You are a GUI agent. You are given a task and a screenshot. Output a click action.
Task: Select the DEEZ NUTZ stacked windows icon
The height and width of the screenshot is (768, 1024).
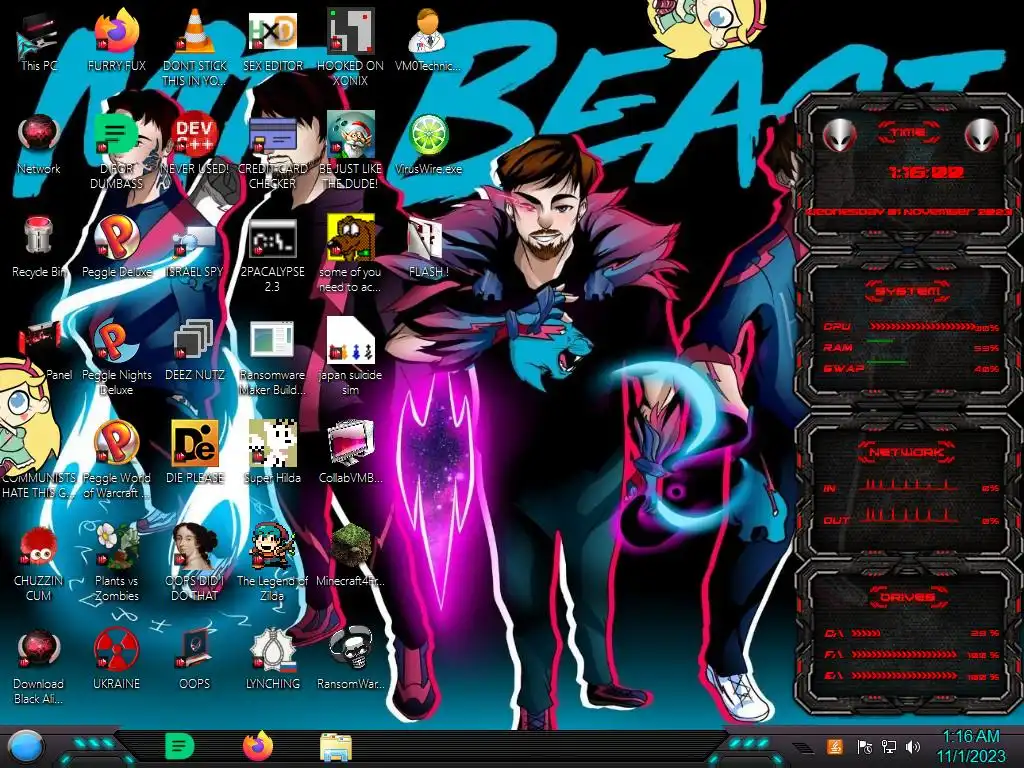195,350
